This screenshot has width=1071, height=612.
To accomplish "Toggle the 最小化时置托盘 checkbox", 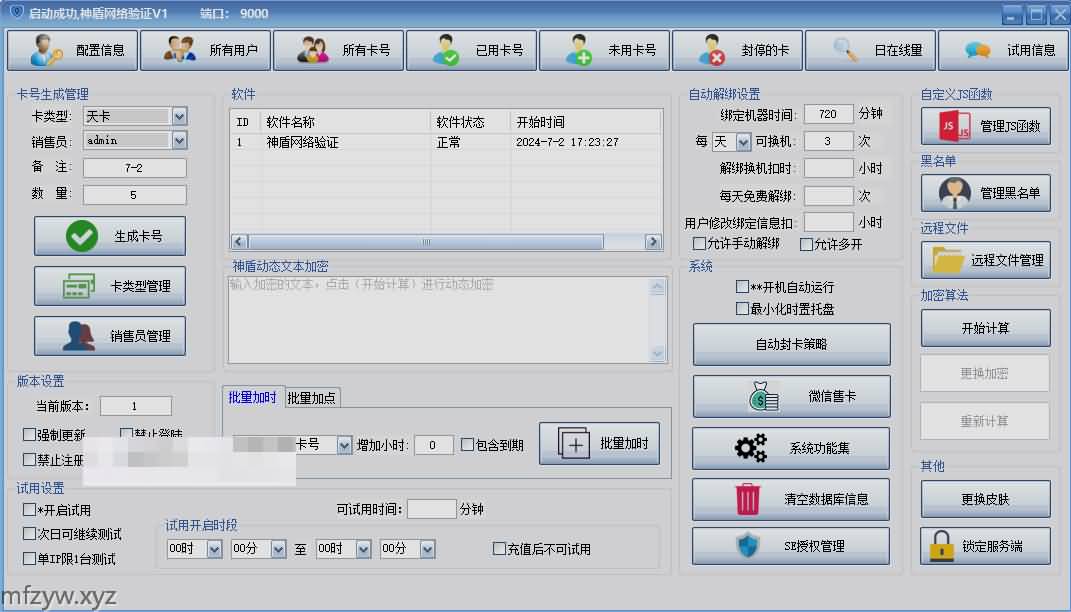I will (x=743, y=309).
